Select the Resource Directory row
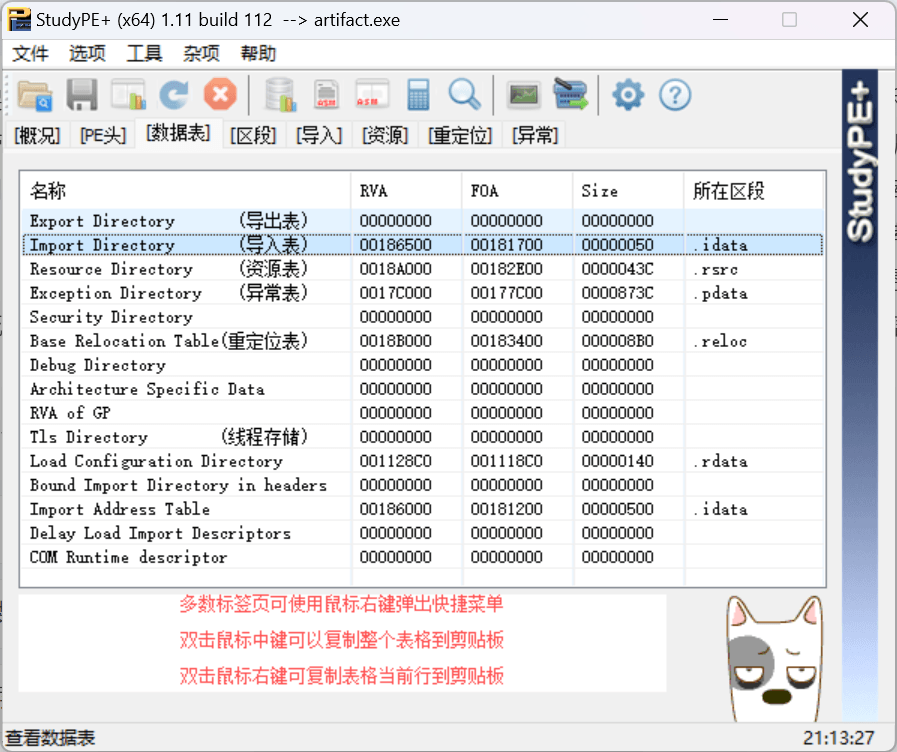This screenshot has width=897, height=752. tap(110, 269)
